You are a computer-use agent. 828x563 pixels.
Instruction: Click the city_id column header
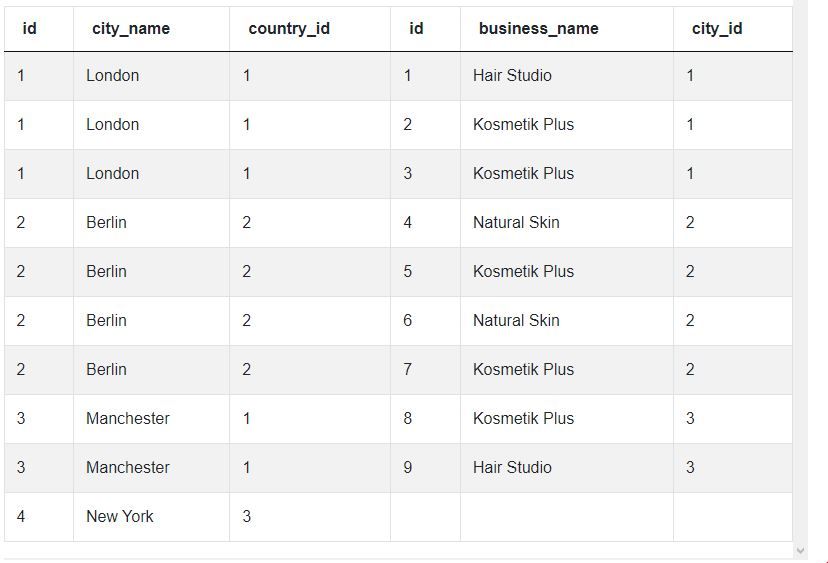(x=716, y=29)
